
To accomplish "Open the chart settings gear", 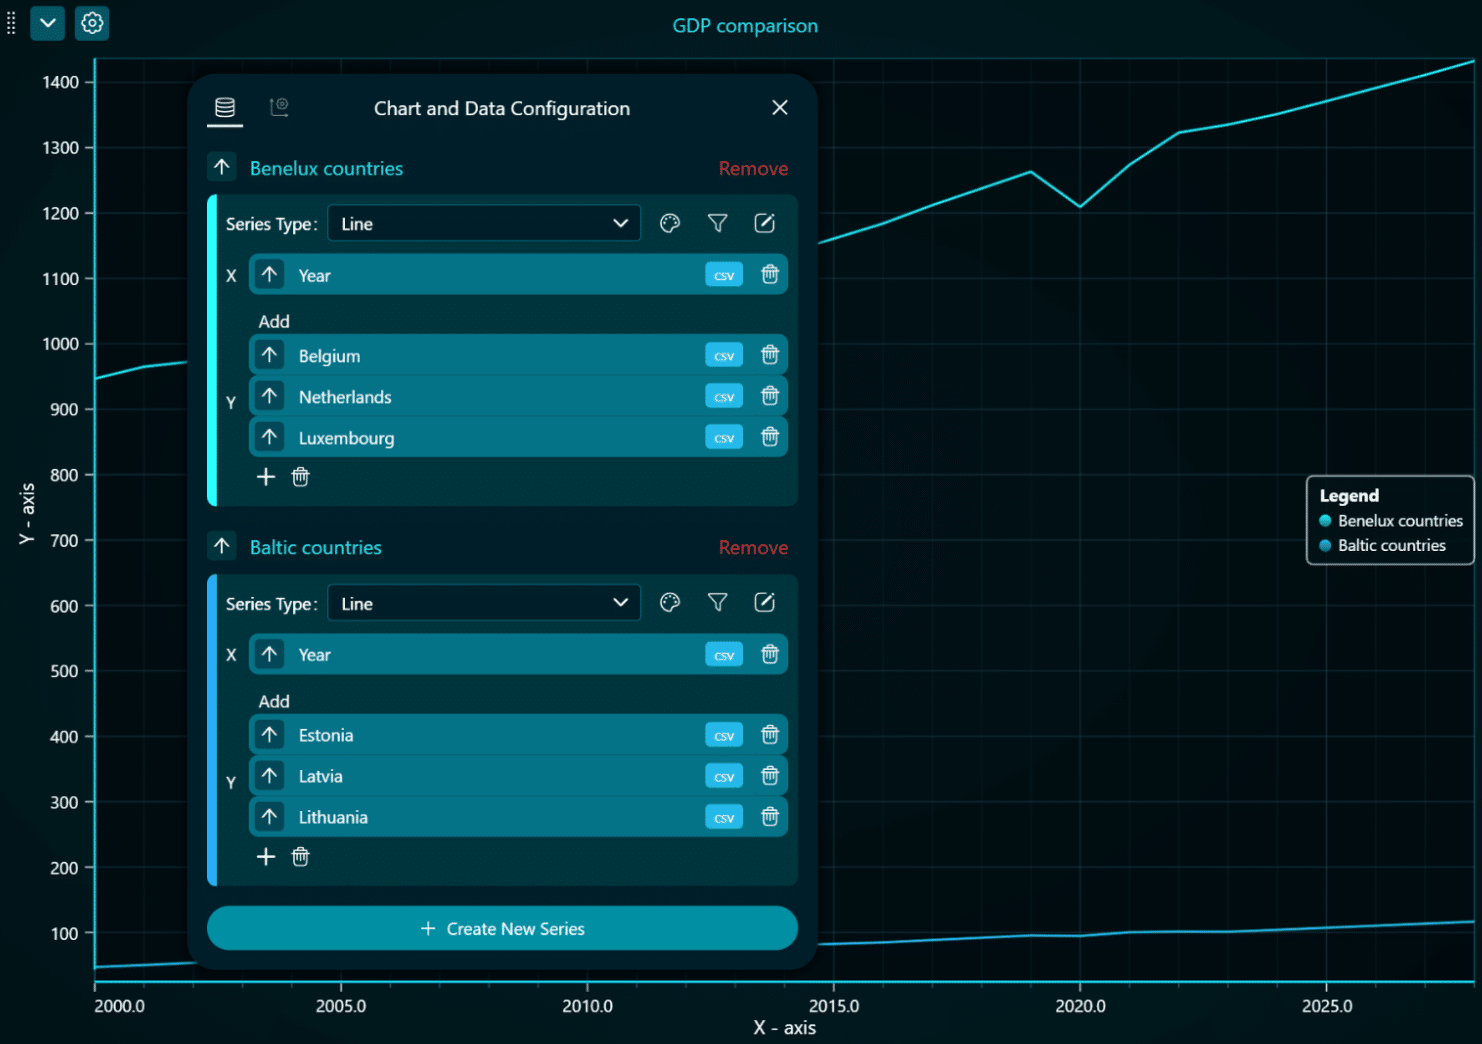I will click(x=92, y=23).
